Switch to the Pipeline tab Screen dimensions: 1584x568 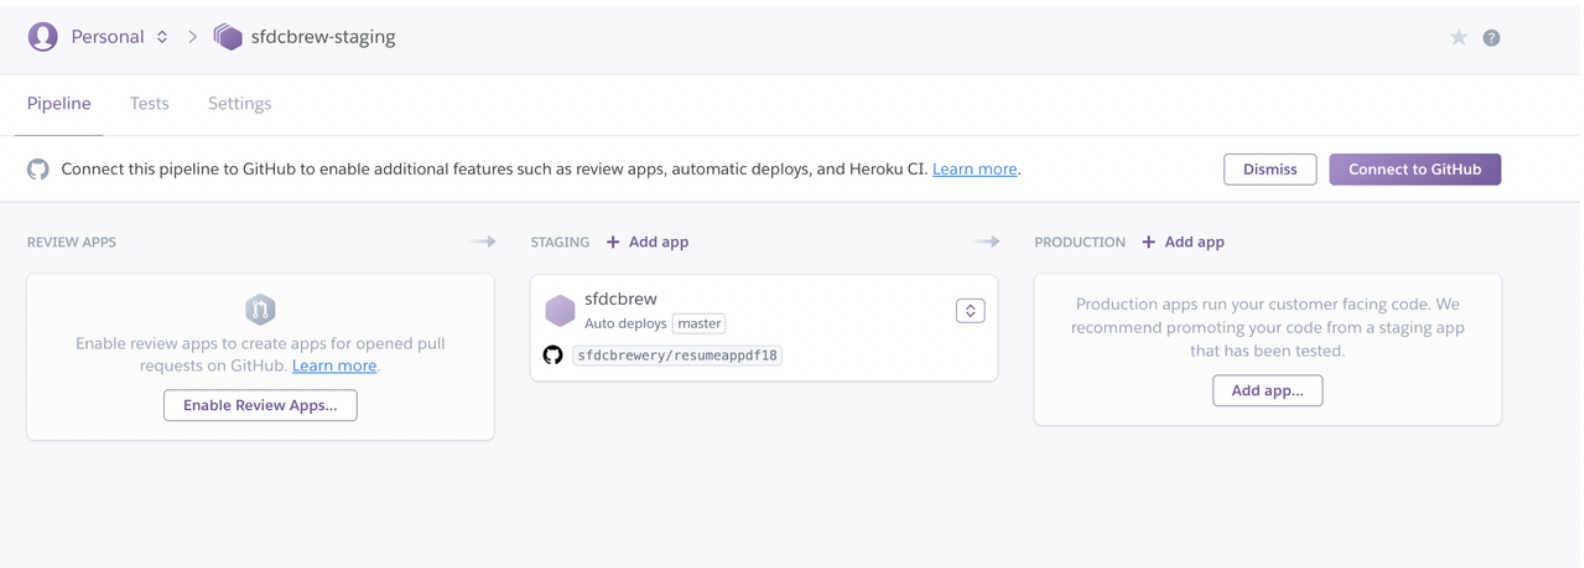tap(59, 103)
